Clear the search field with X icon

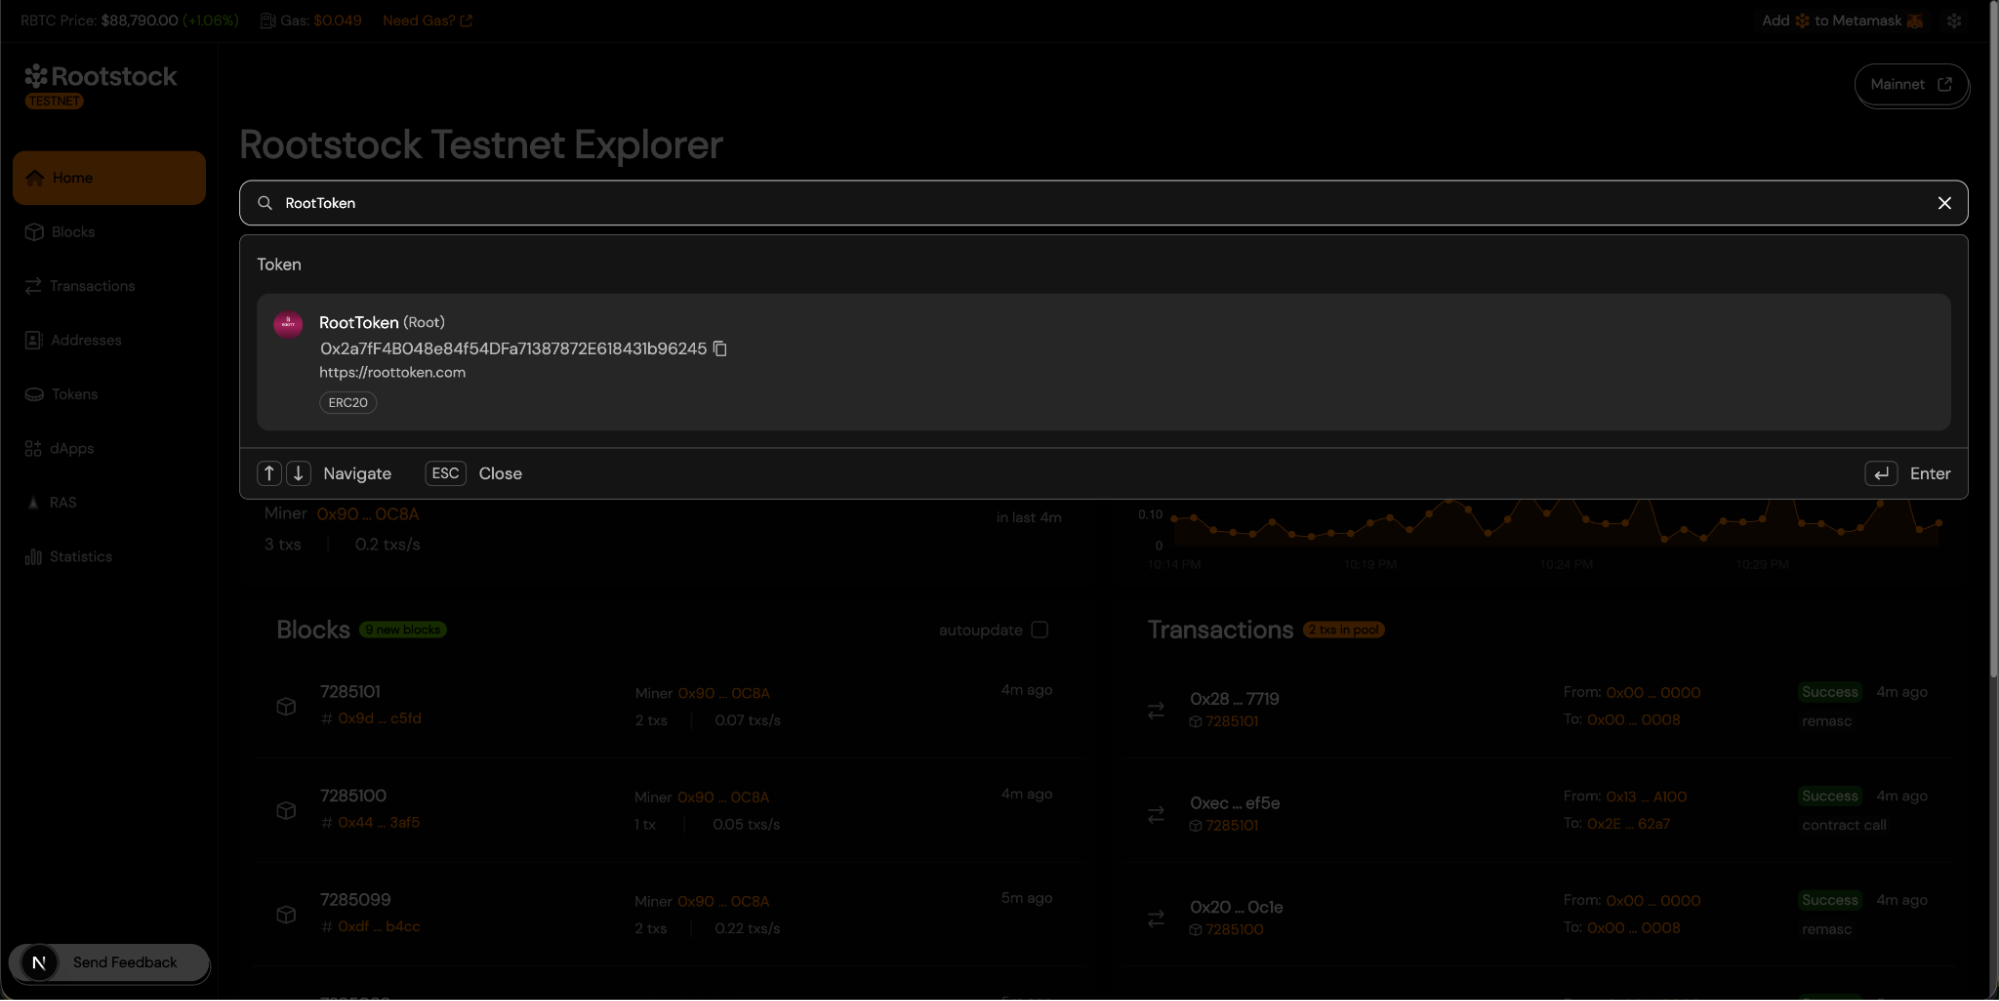point(1943,203)
